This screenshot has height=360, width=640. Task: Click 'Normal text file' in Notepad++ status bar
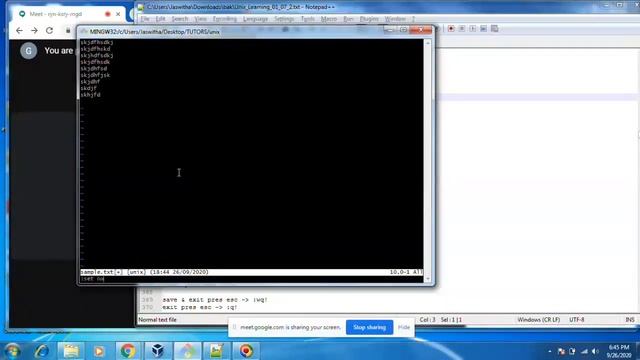pos(158,320)
